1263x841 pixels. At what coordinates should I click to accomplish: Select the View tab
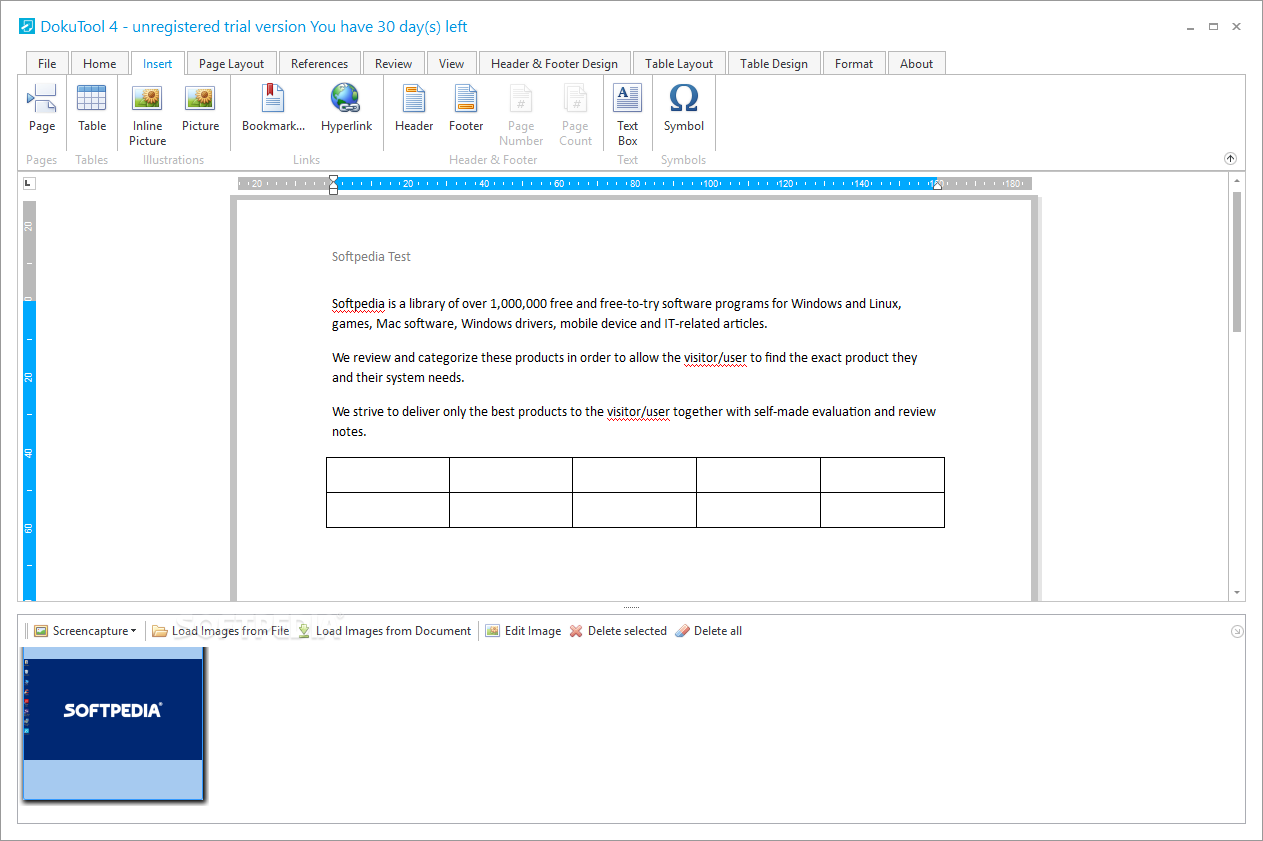point(452,63)
